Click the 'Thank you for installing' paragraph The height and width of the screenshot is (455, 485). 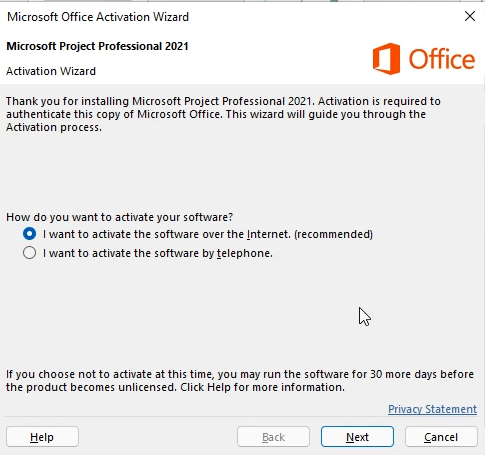(x=223, y=114)
